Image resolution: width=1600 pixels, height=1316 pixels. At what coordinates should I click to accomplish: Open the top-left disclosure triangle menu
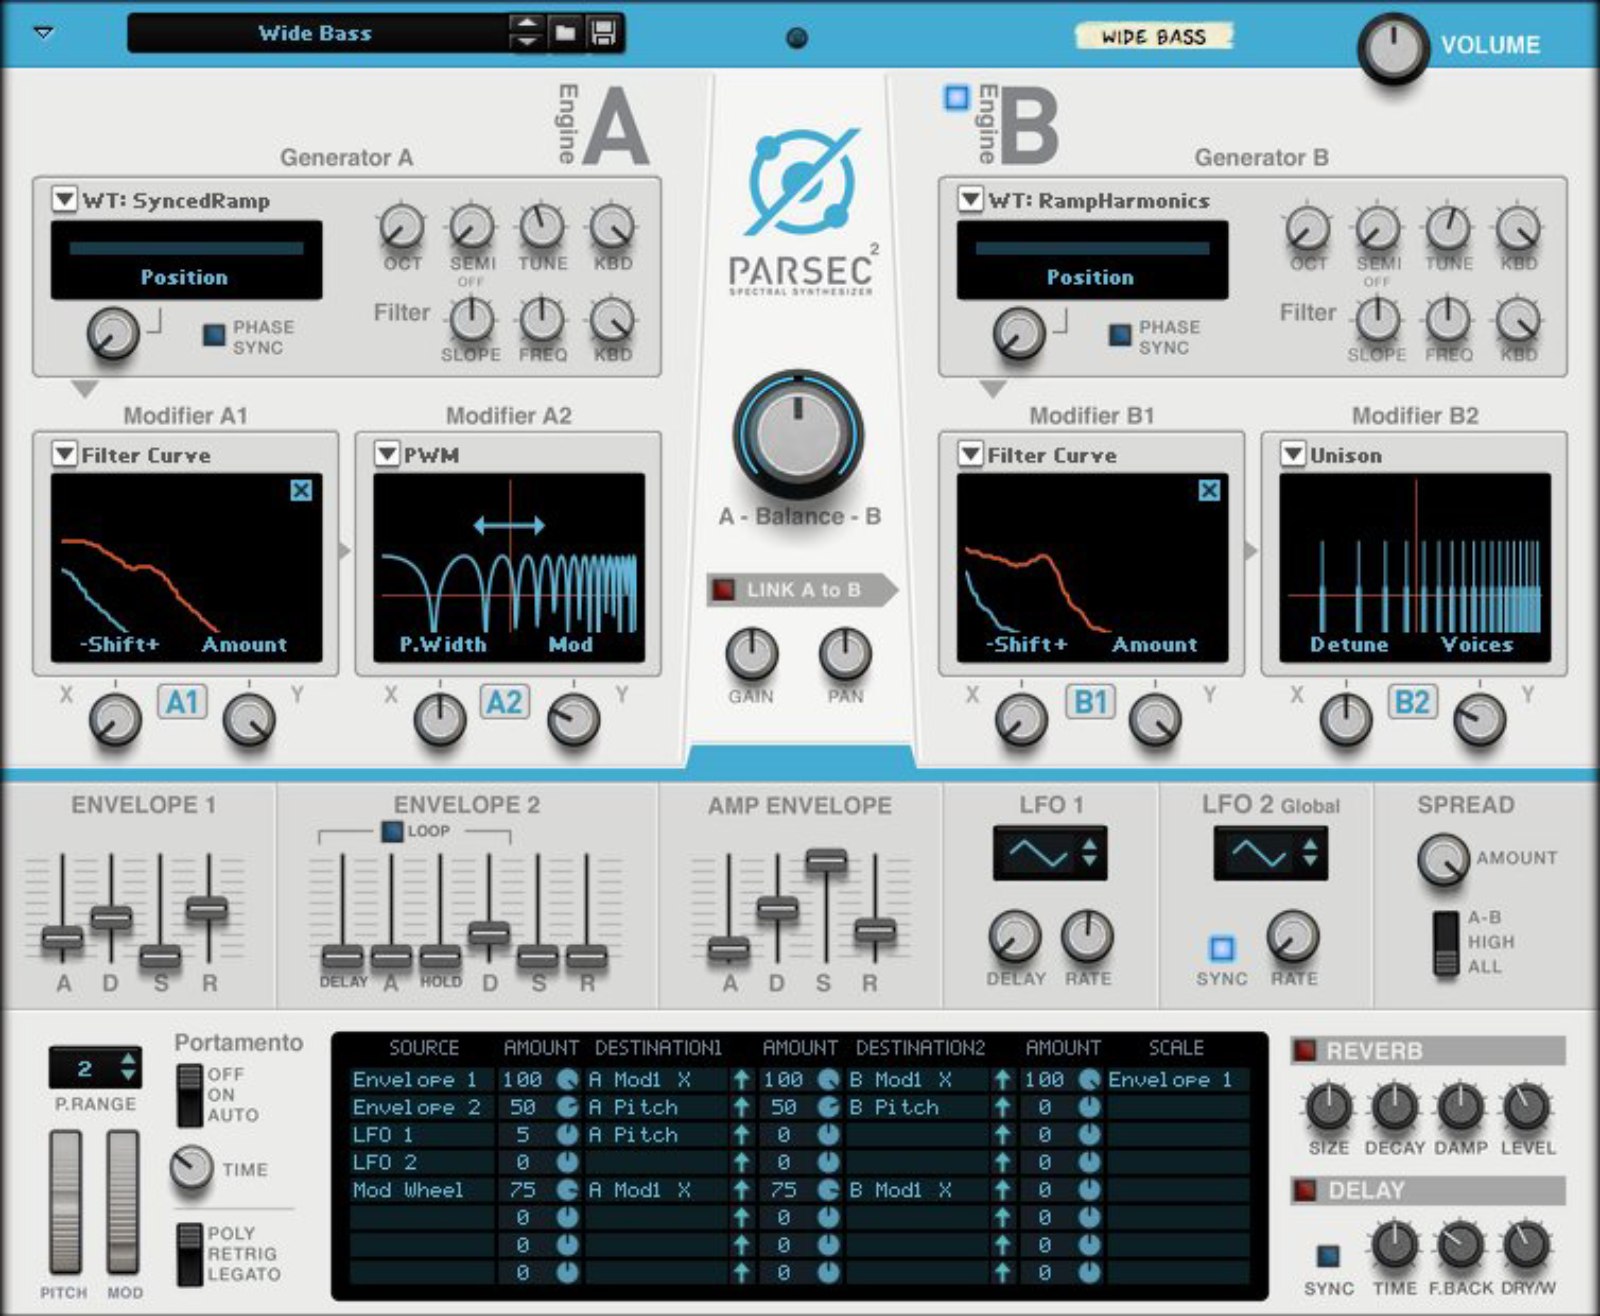coord(40,31)
